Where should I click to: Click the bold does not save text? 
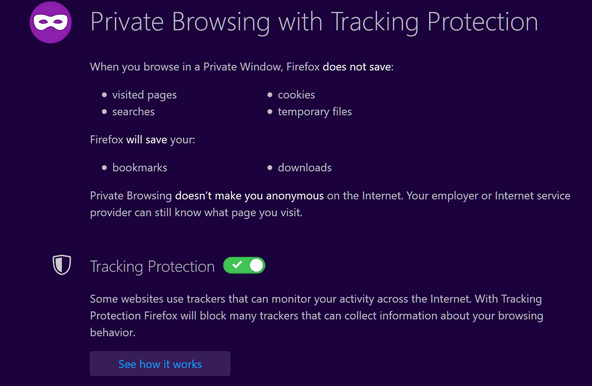[x=356, y=67]
